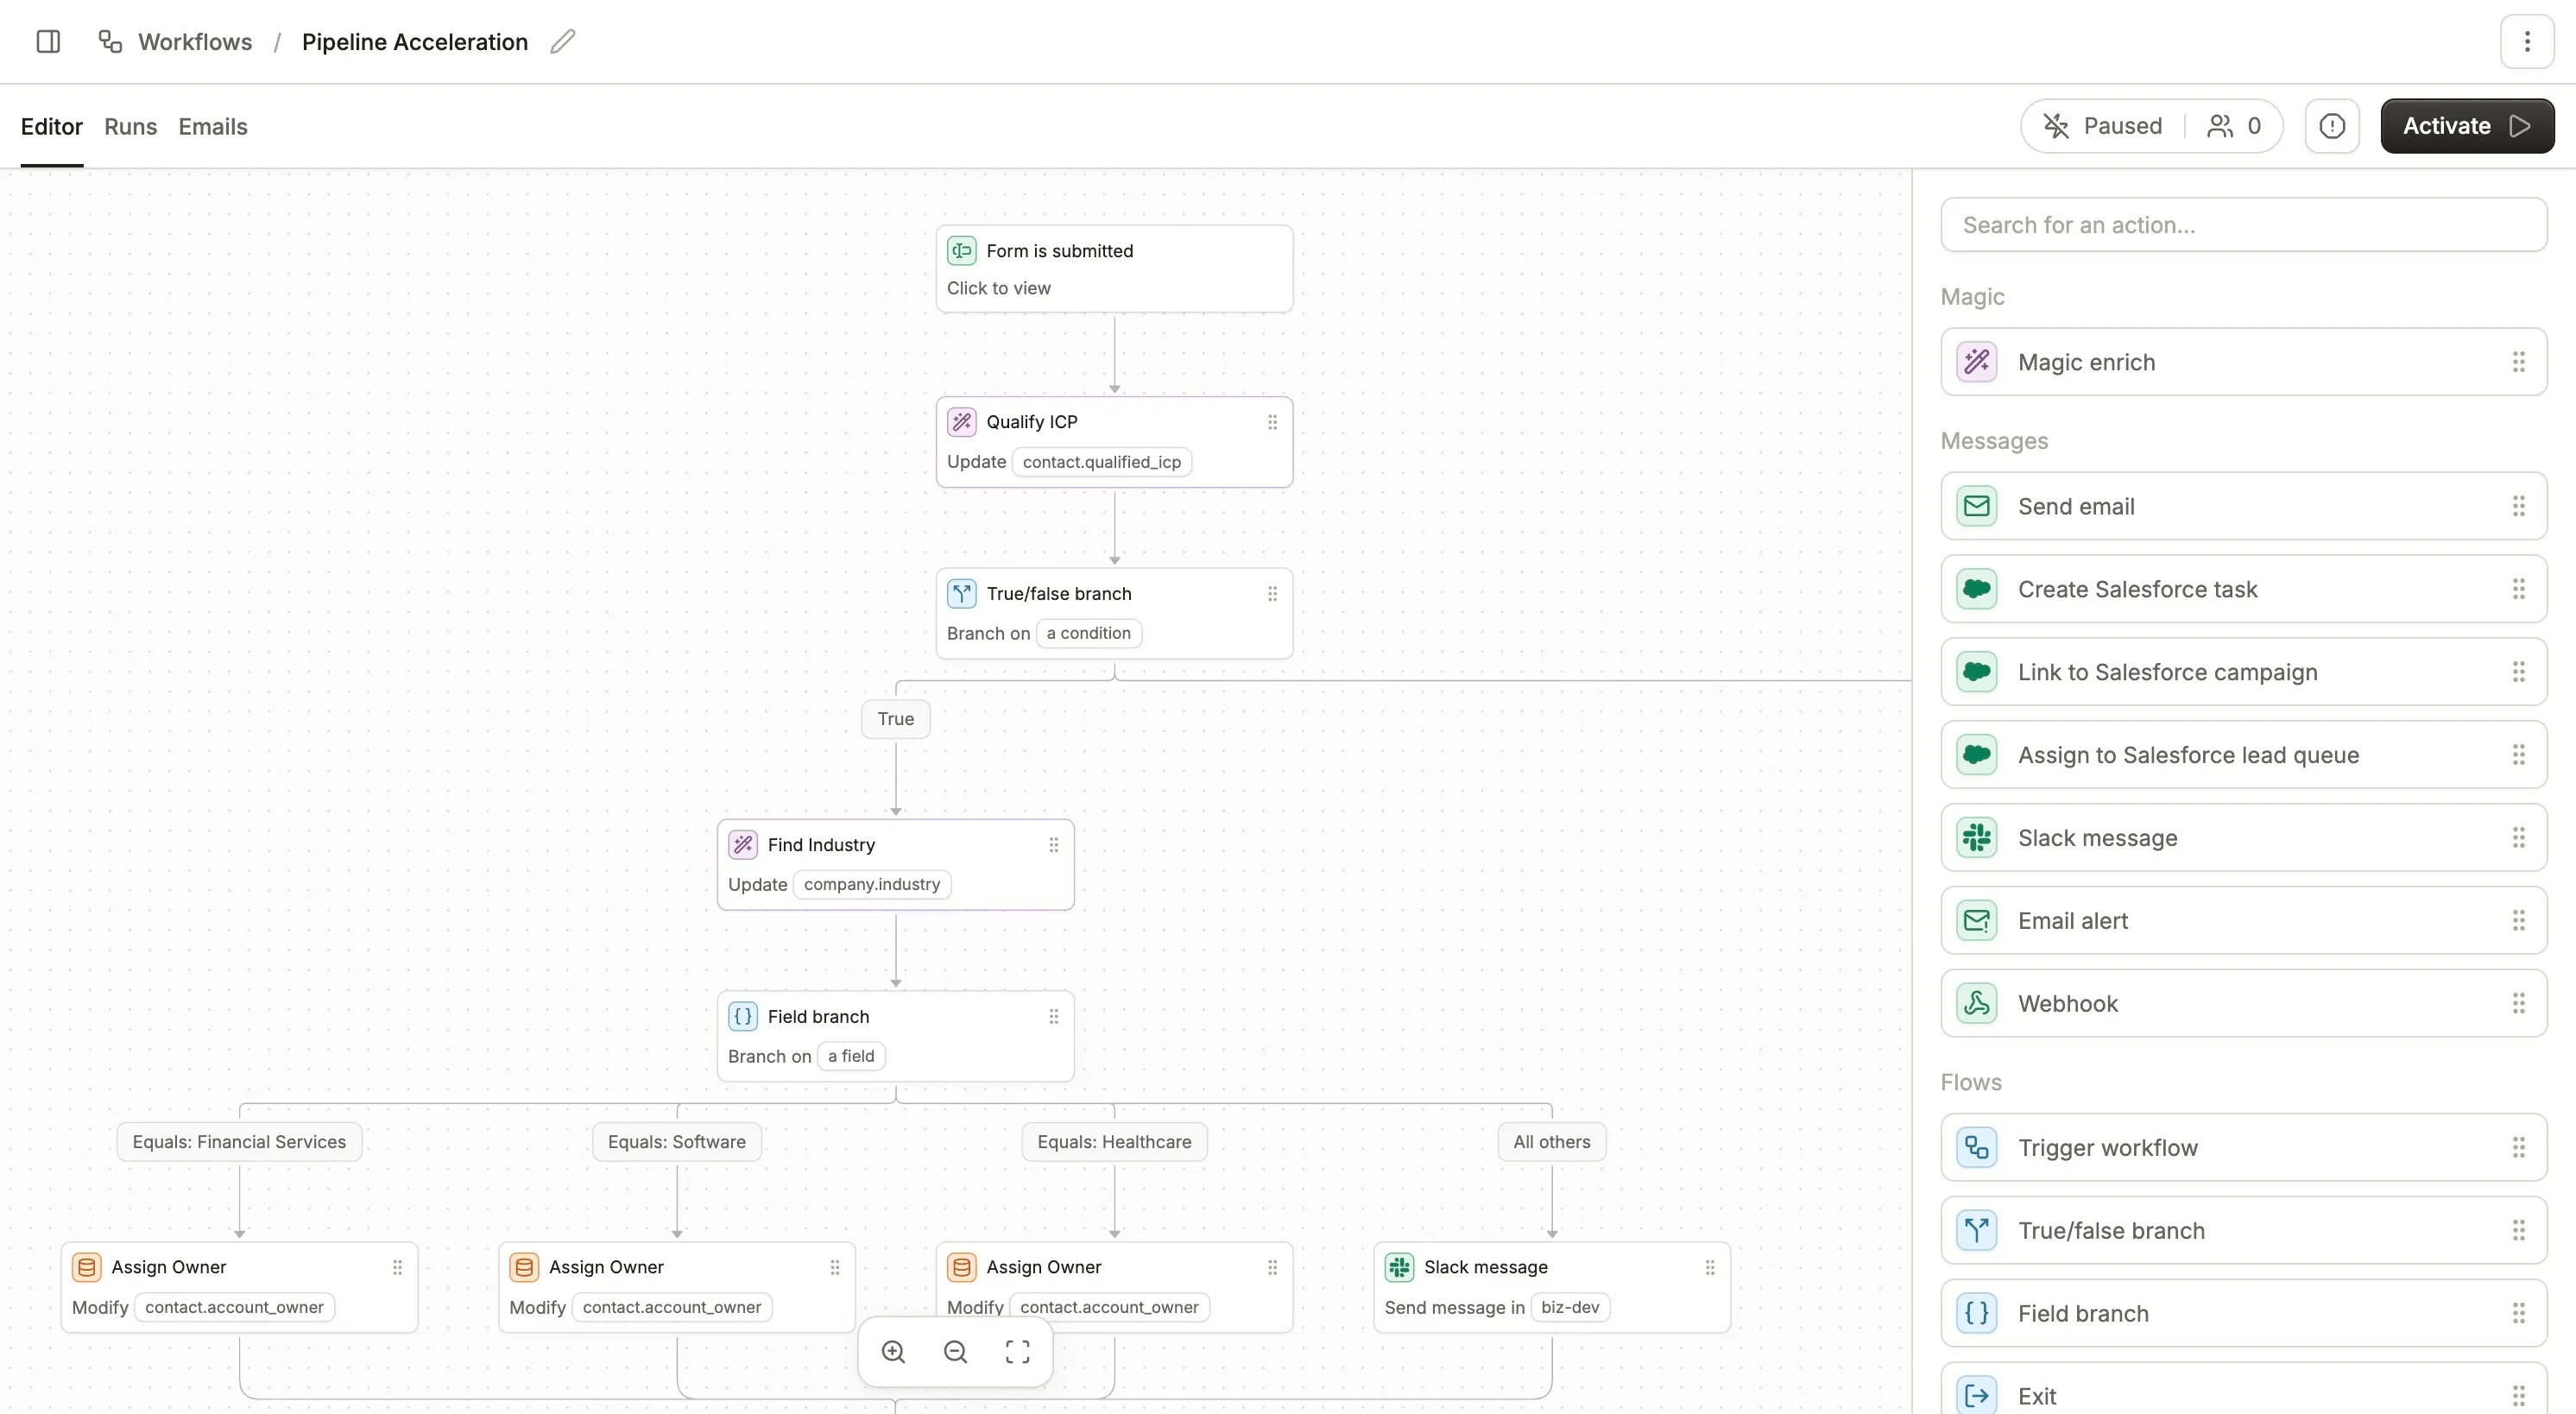The image size is (2576, 1414).
Task: Click the alert info circle icon
Action: (x=2332, y=126)
